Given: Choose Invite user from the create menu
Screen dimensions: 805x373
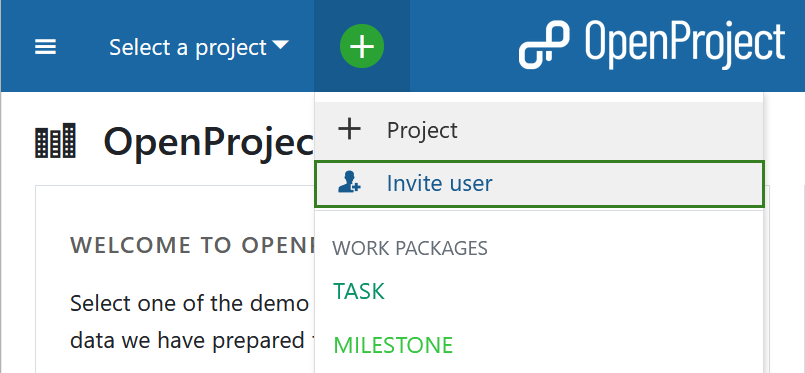Looking at the screenshot, I should [x=540, y=184].
